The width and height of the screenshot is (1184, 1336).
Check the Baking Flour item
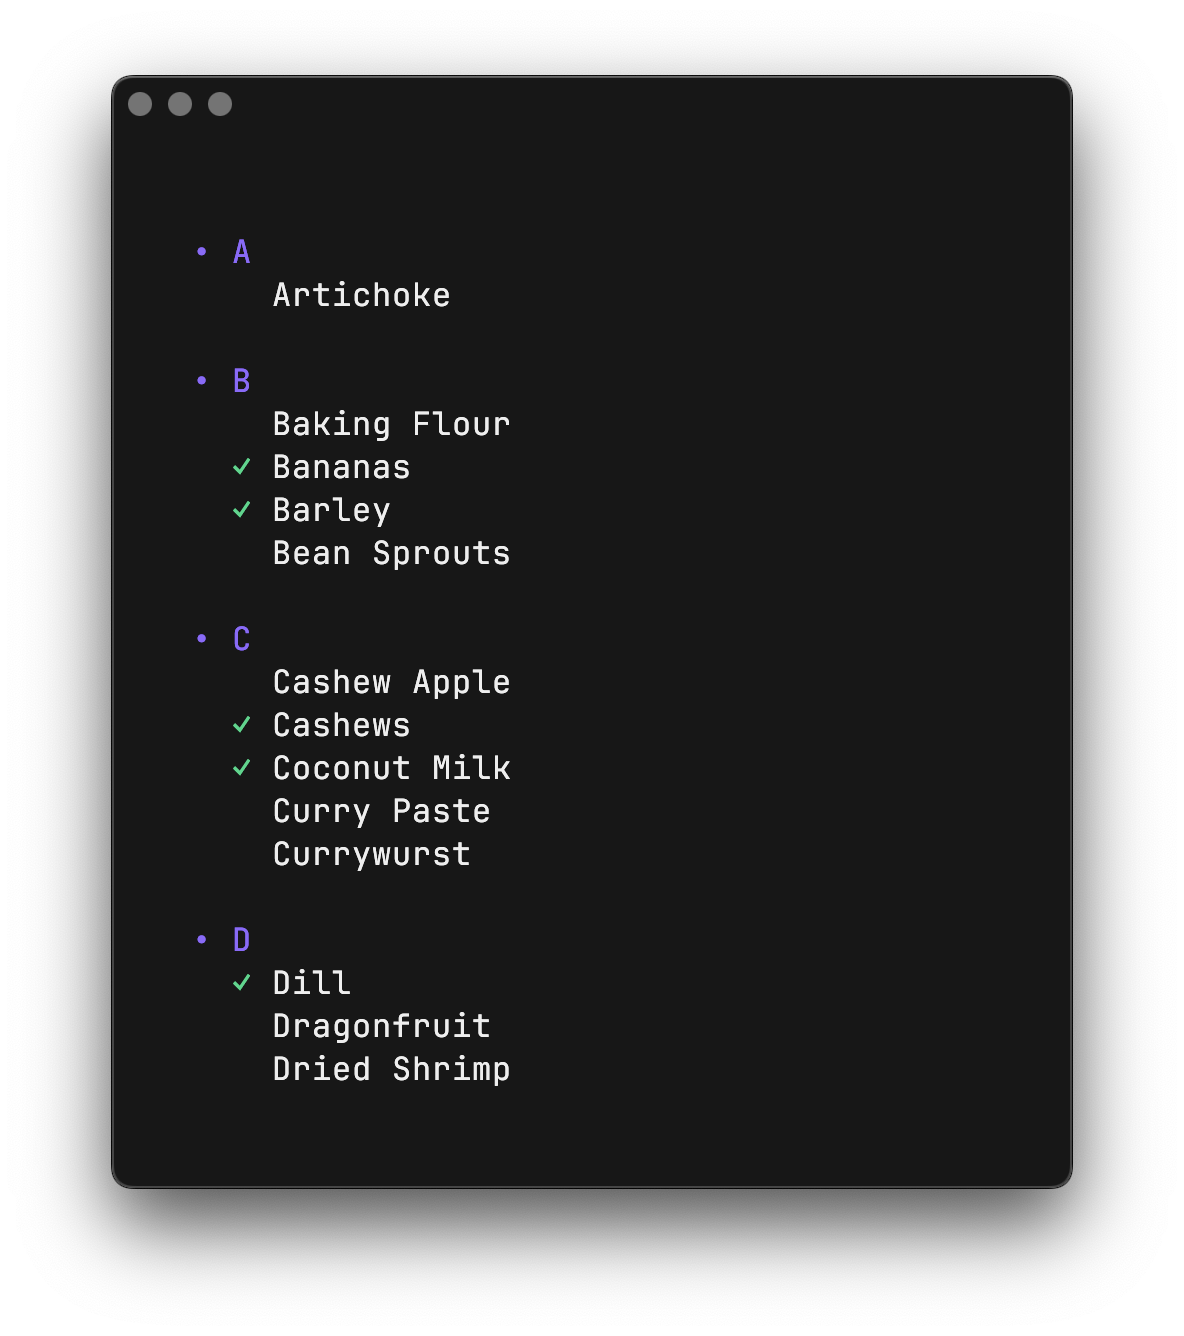tap(391, 424)
